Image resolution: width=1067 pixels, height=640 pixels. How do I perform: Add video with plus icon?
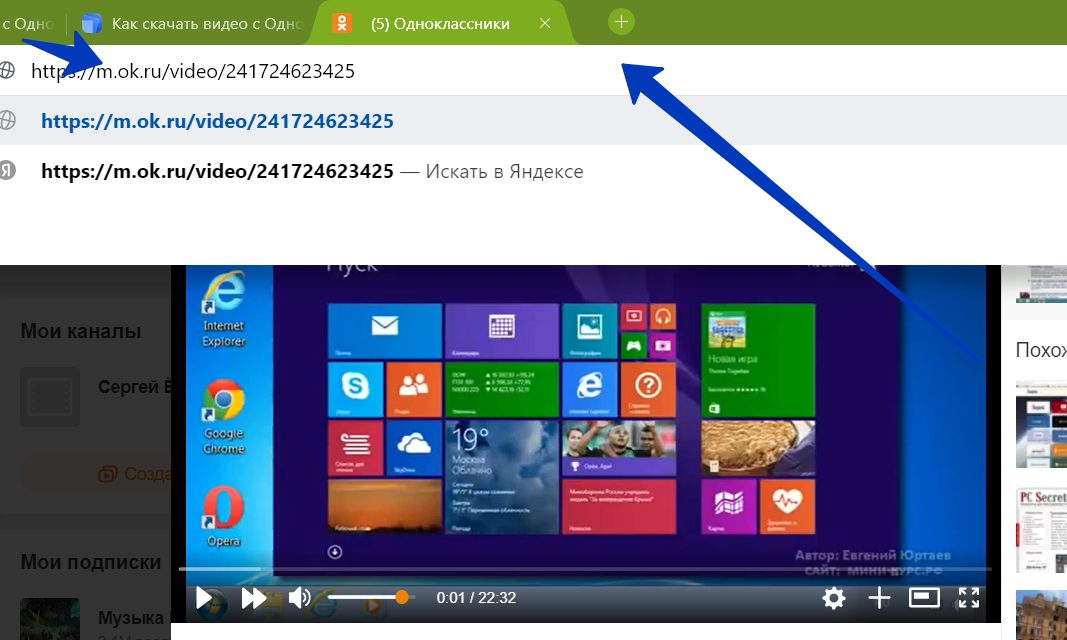[x=879, y=598]
